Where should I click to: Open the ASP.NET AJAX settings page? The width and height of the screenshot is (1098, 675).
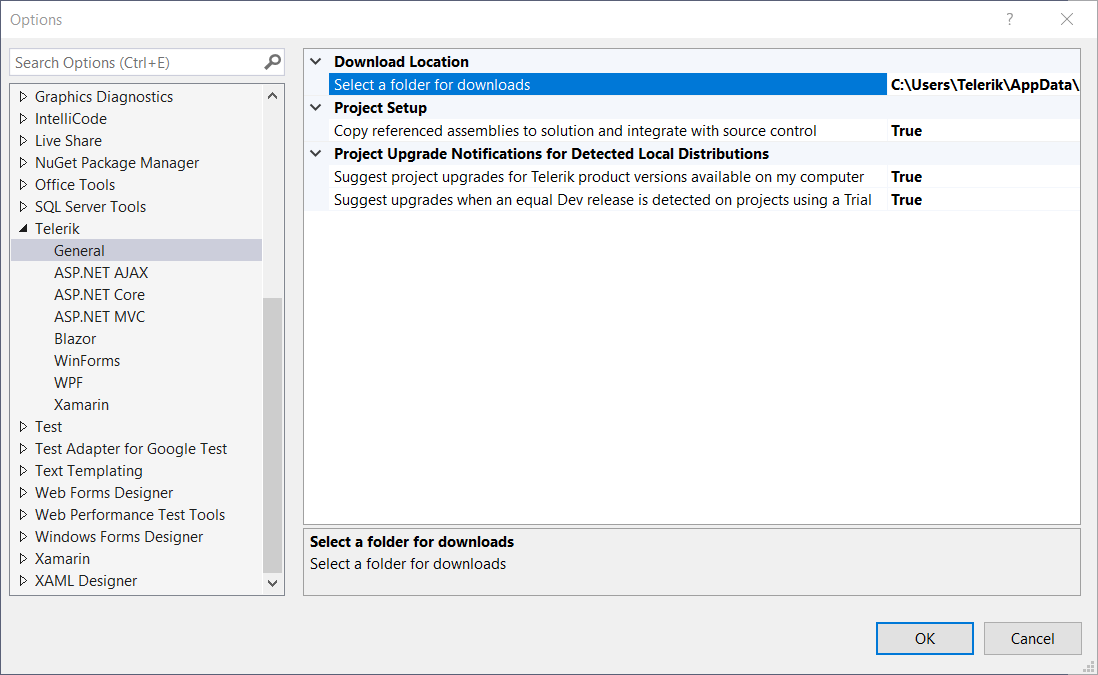101,272
